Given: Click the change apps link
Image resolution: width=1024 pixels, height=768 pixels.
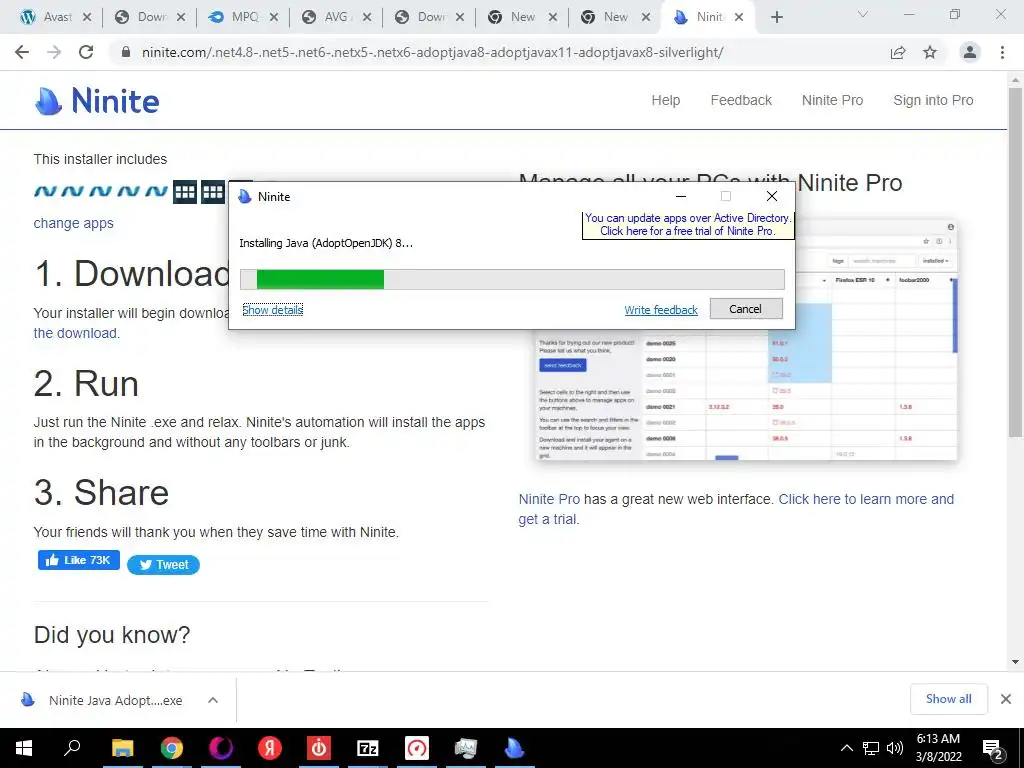Looking at the screenshot, I should (x=73, y=223).
